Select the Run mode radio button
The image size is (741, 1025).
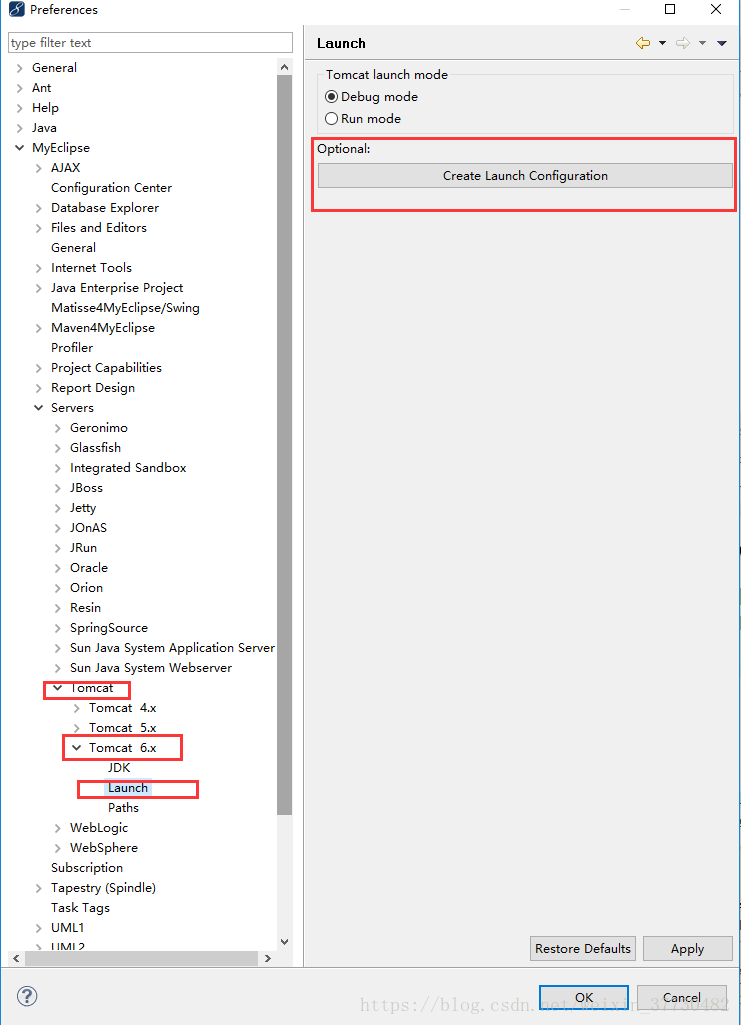click(x=331, y=119)
